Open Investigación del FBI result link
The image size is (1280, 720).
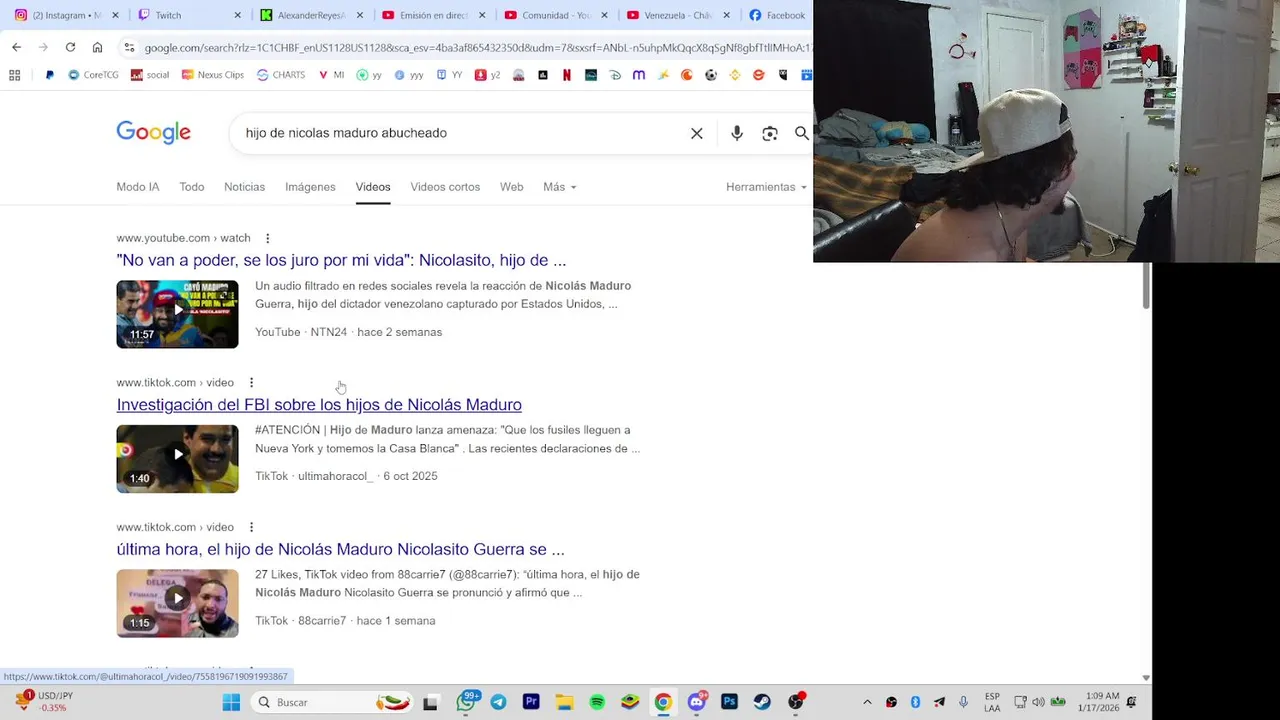coord(319,405)
